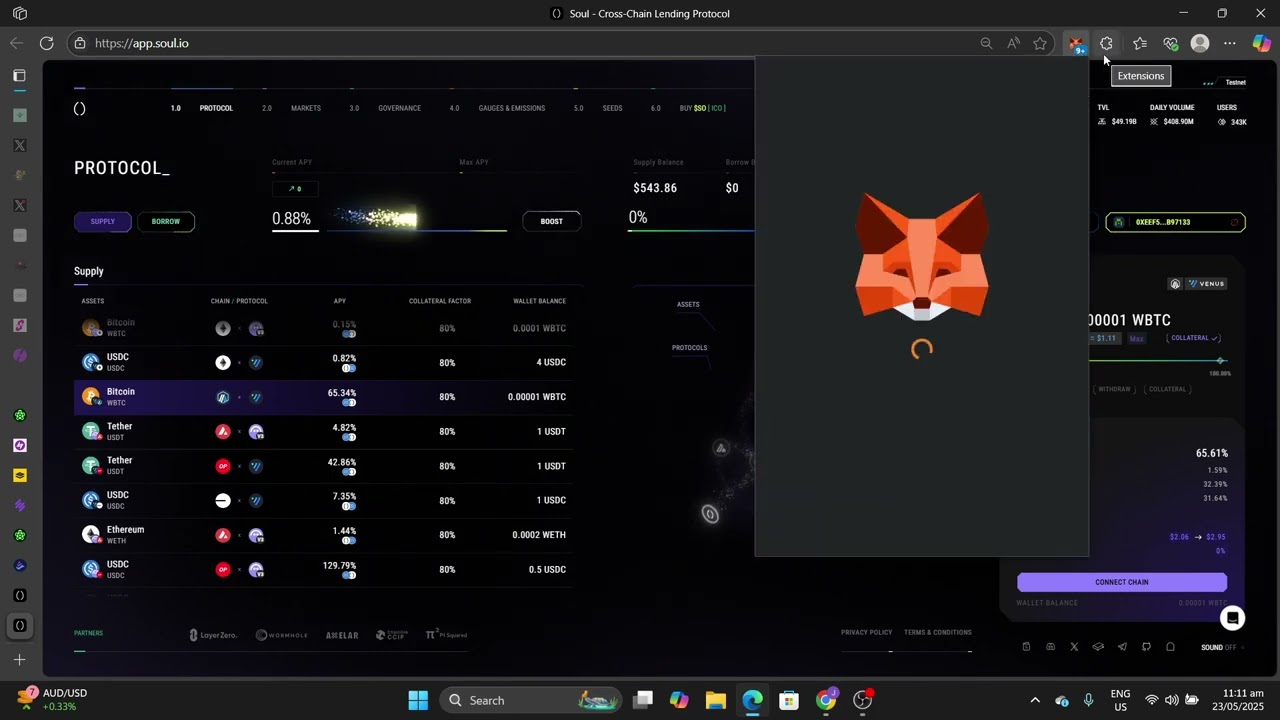Open the Edge Copilot icon

pos(1262,43)
